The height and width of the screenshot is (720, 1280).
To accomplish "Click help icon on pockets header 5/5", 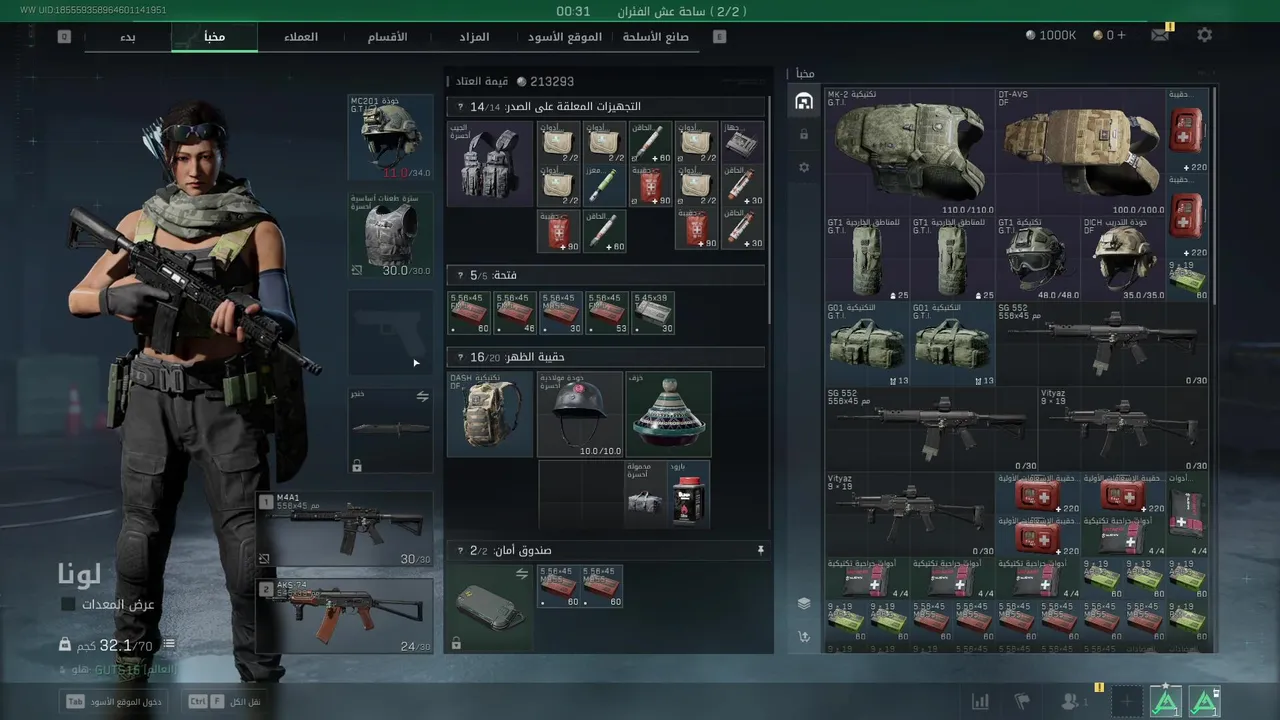I will point(460,275).
